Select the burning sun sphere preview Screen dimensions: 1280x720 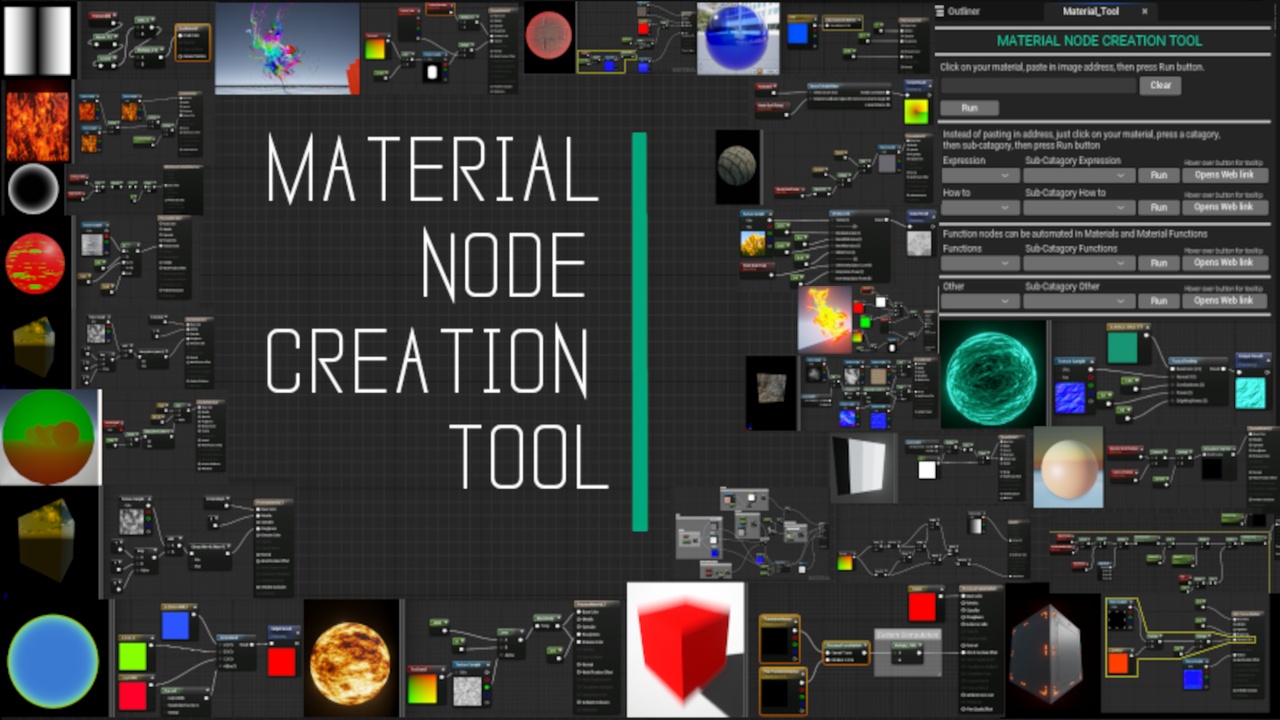click(x=351, y=659)
